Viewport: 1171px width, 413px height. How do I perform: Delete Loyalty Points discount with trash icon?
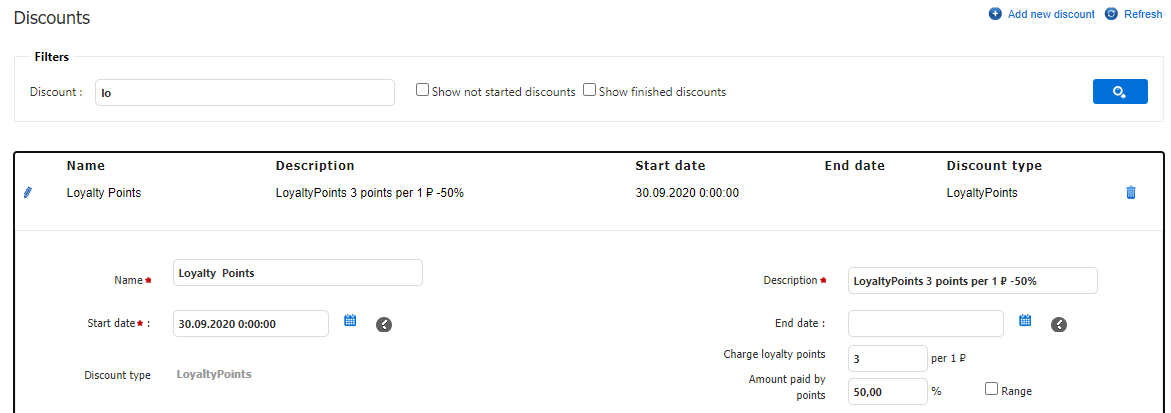point(1131,193)
